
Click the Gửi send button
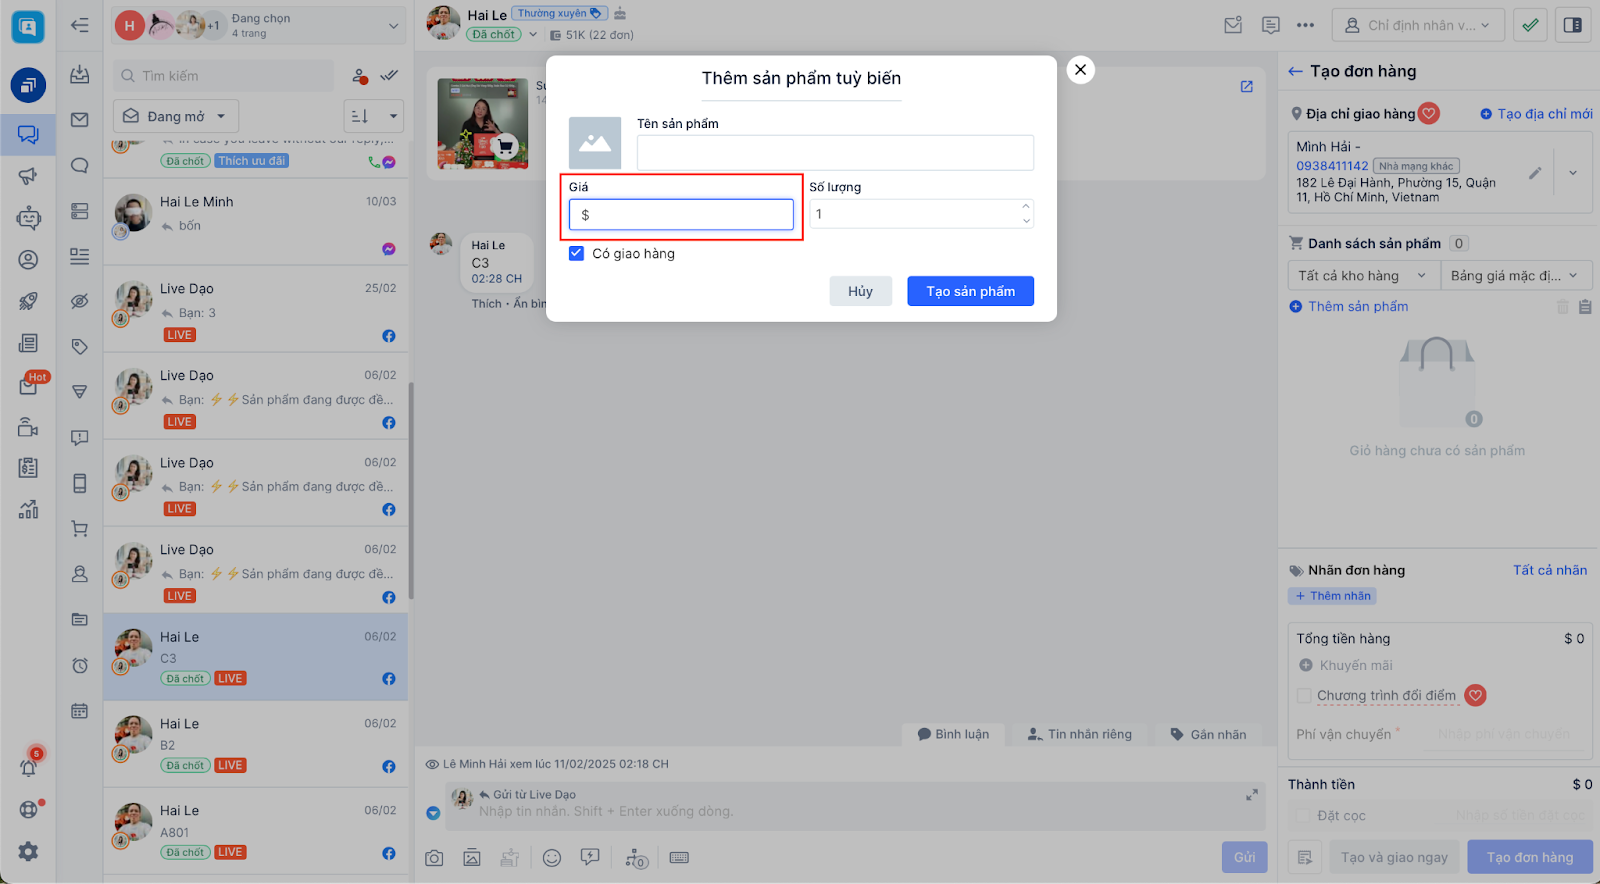coord(1244,857)
